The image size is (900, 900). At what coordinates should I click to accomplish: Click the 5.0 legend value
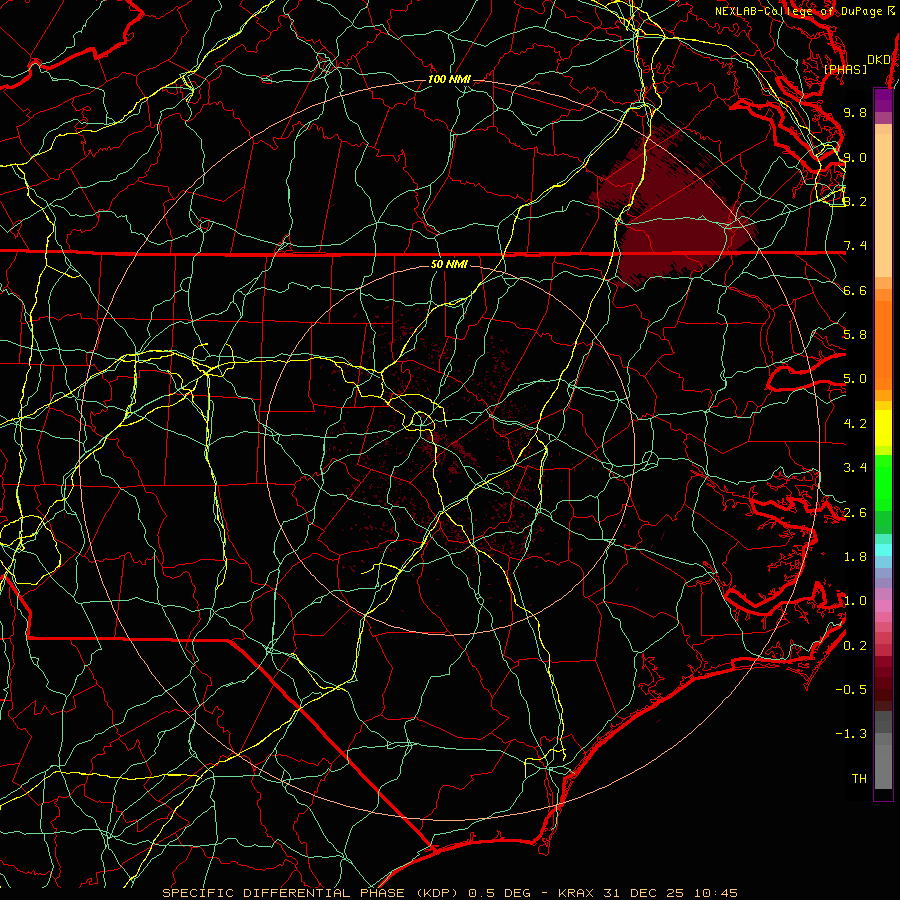(855, 379)
